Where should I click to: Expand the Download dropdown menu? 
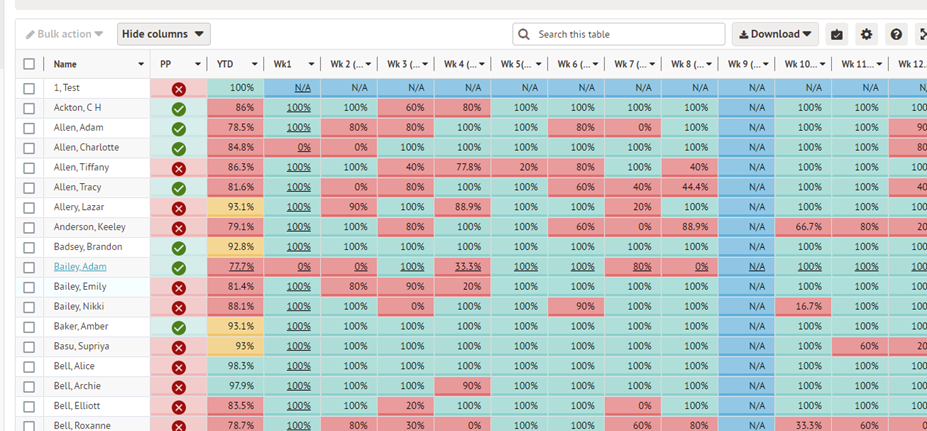point(775,34)
